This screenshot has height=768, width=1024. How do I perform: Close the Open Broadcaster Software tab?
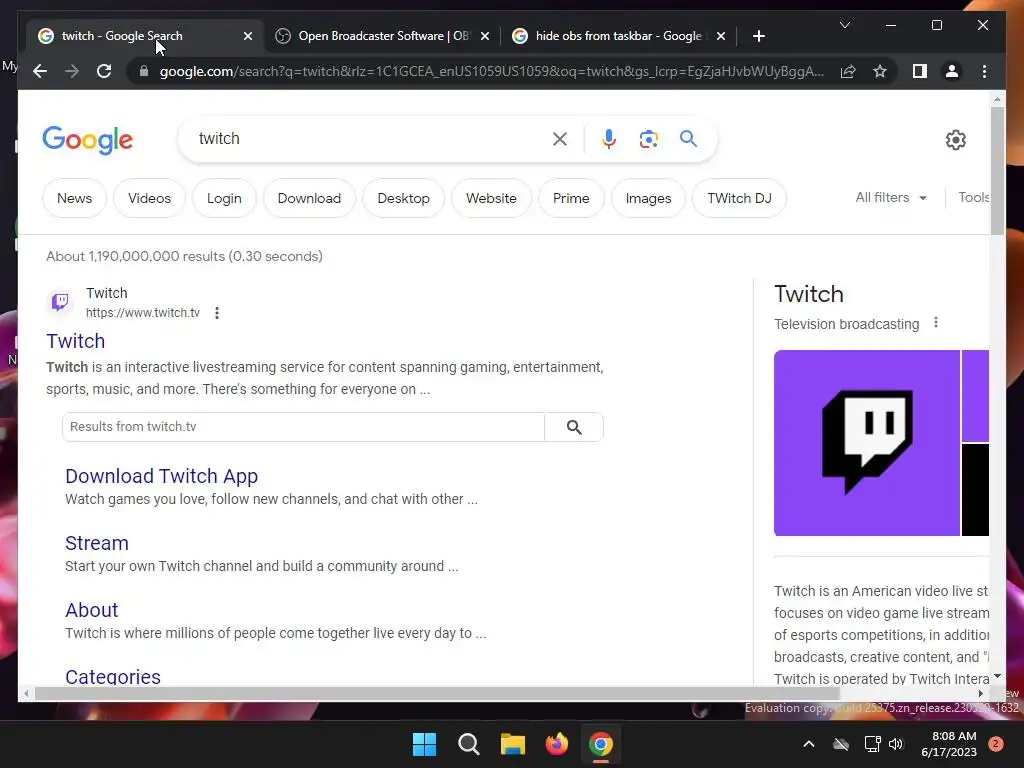(485, 36)
